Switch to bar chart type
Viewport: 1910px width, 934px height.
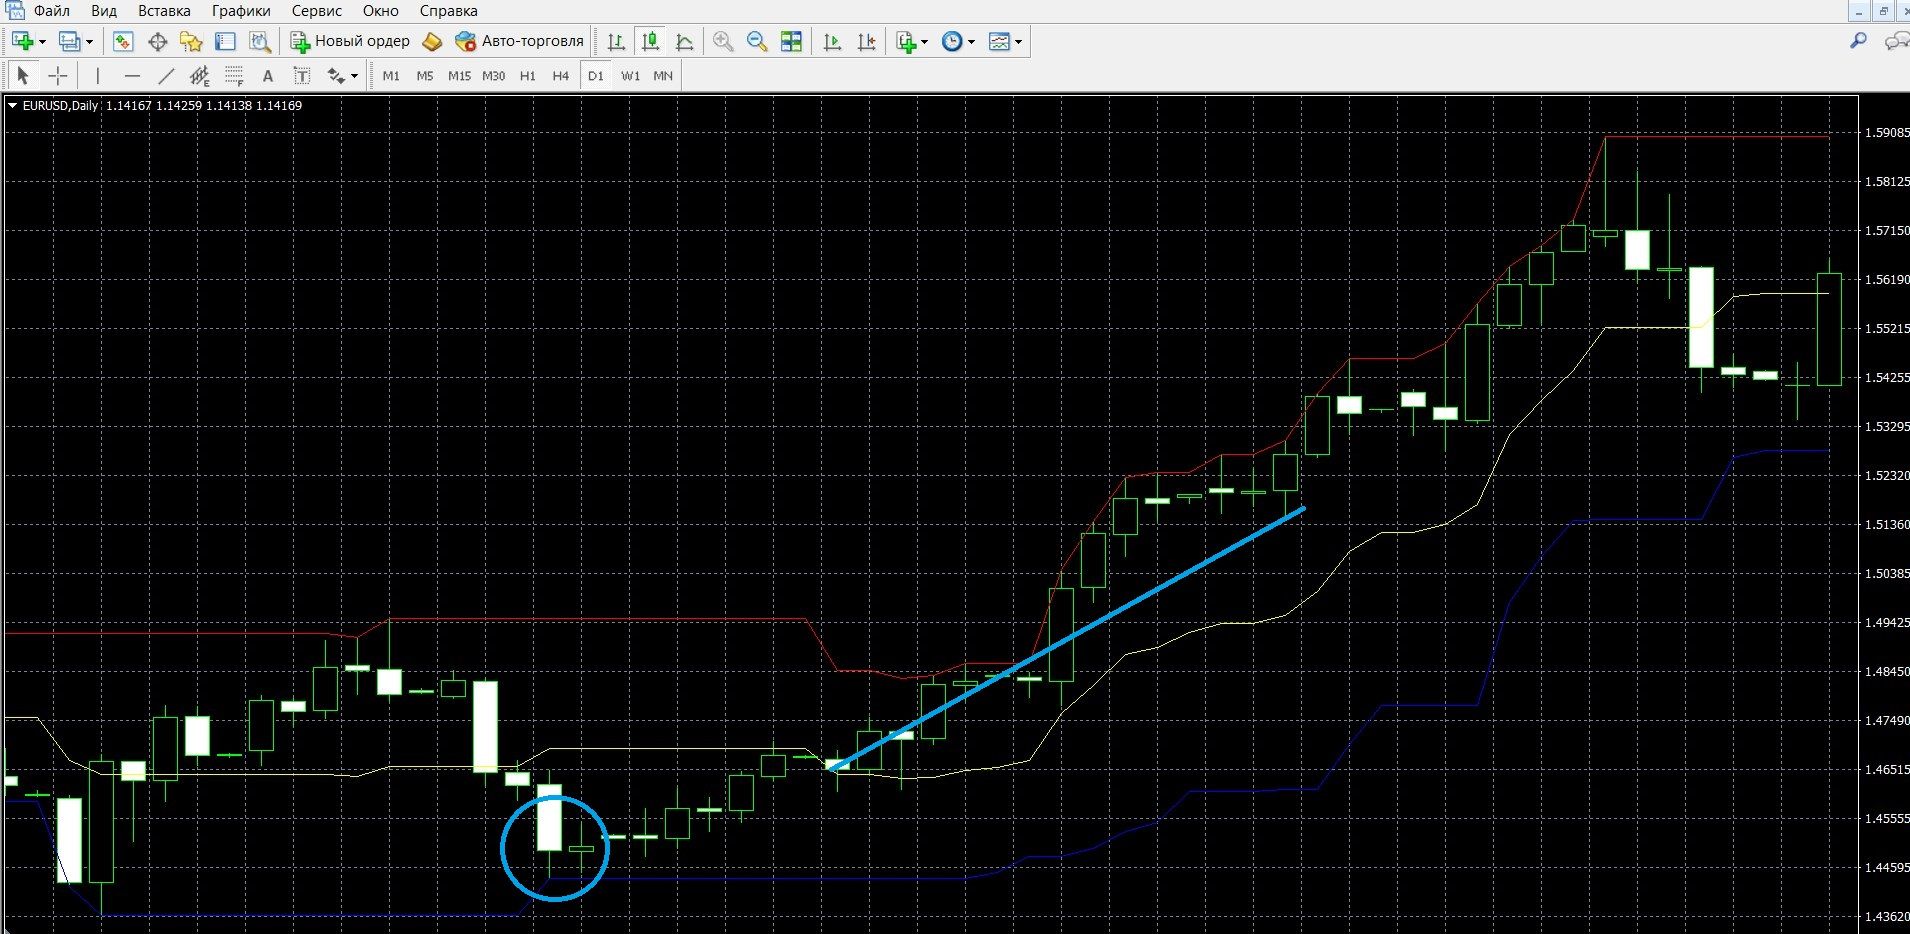616,41
